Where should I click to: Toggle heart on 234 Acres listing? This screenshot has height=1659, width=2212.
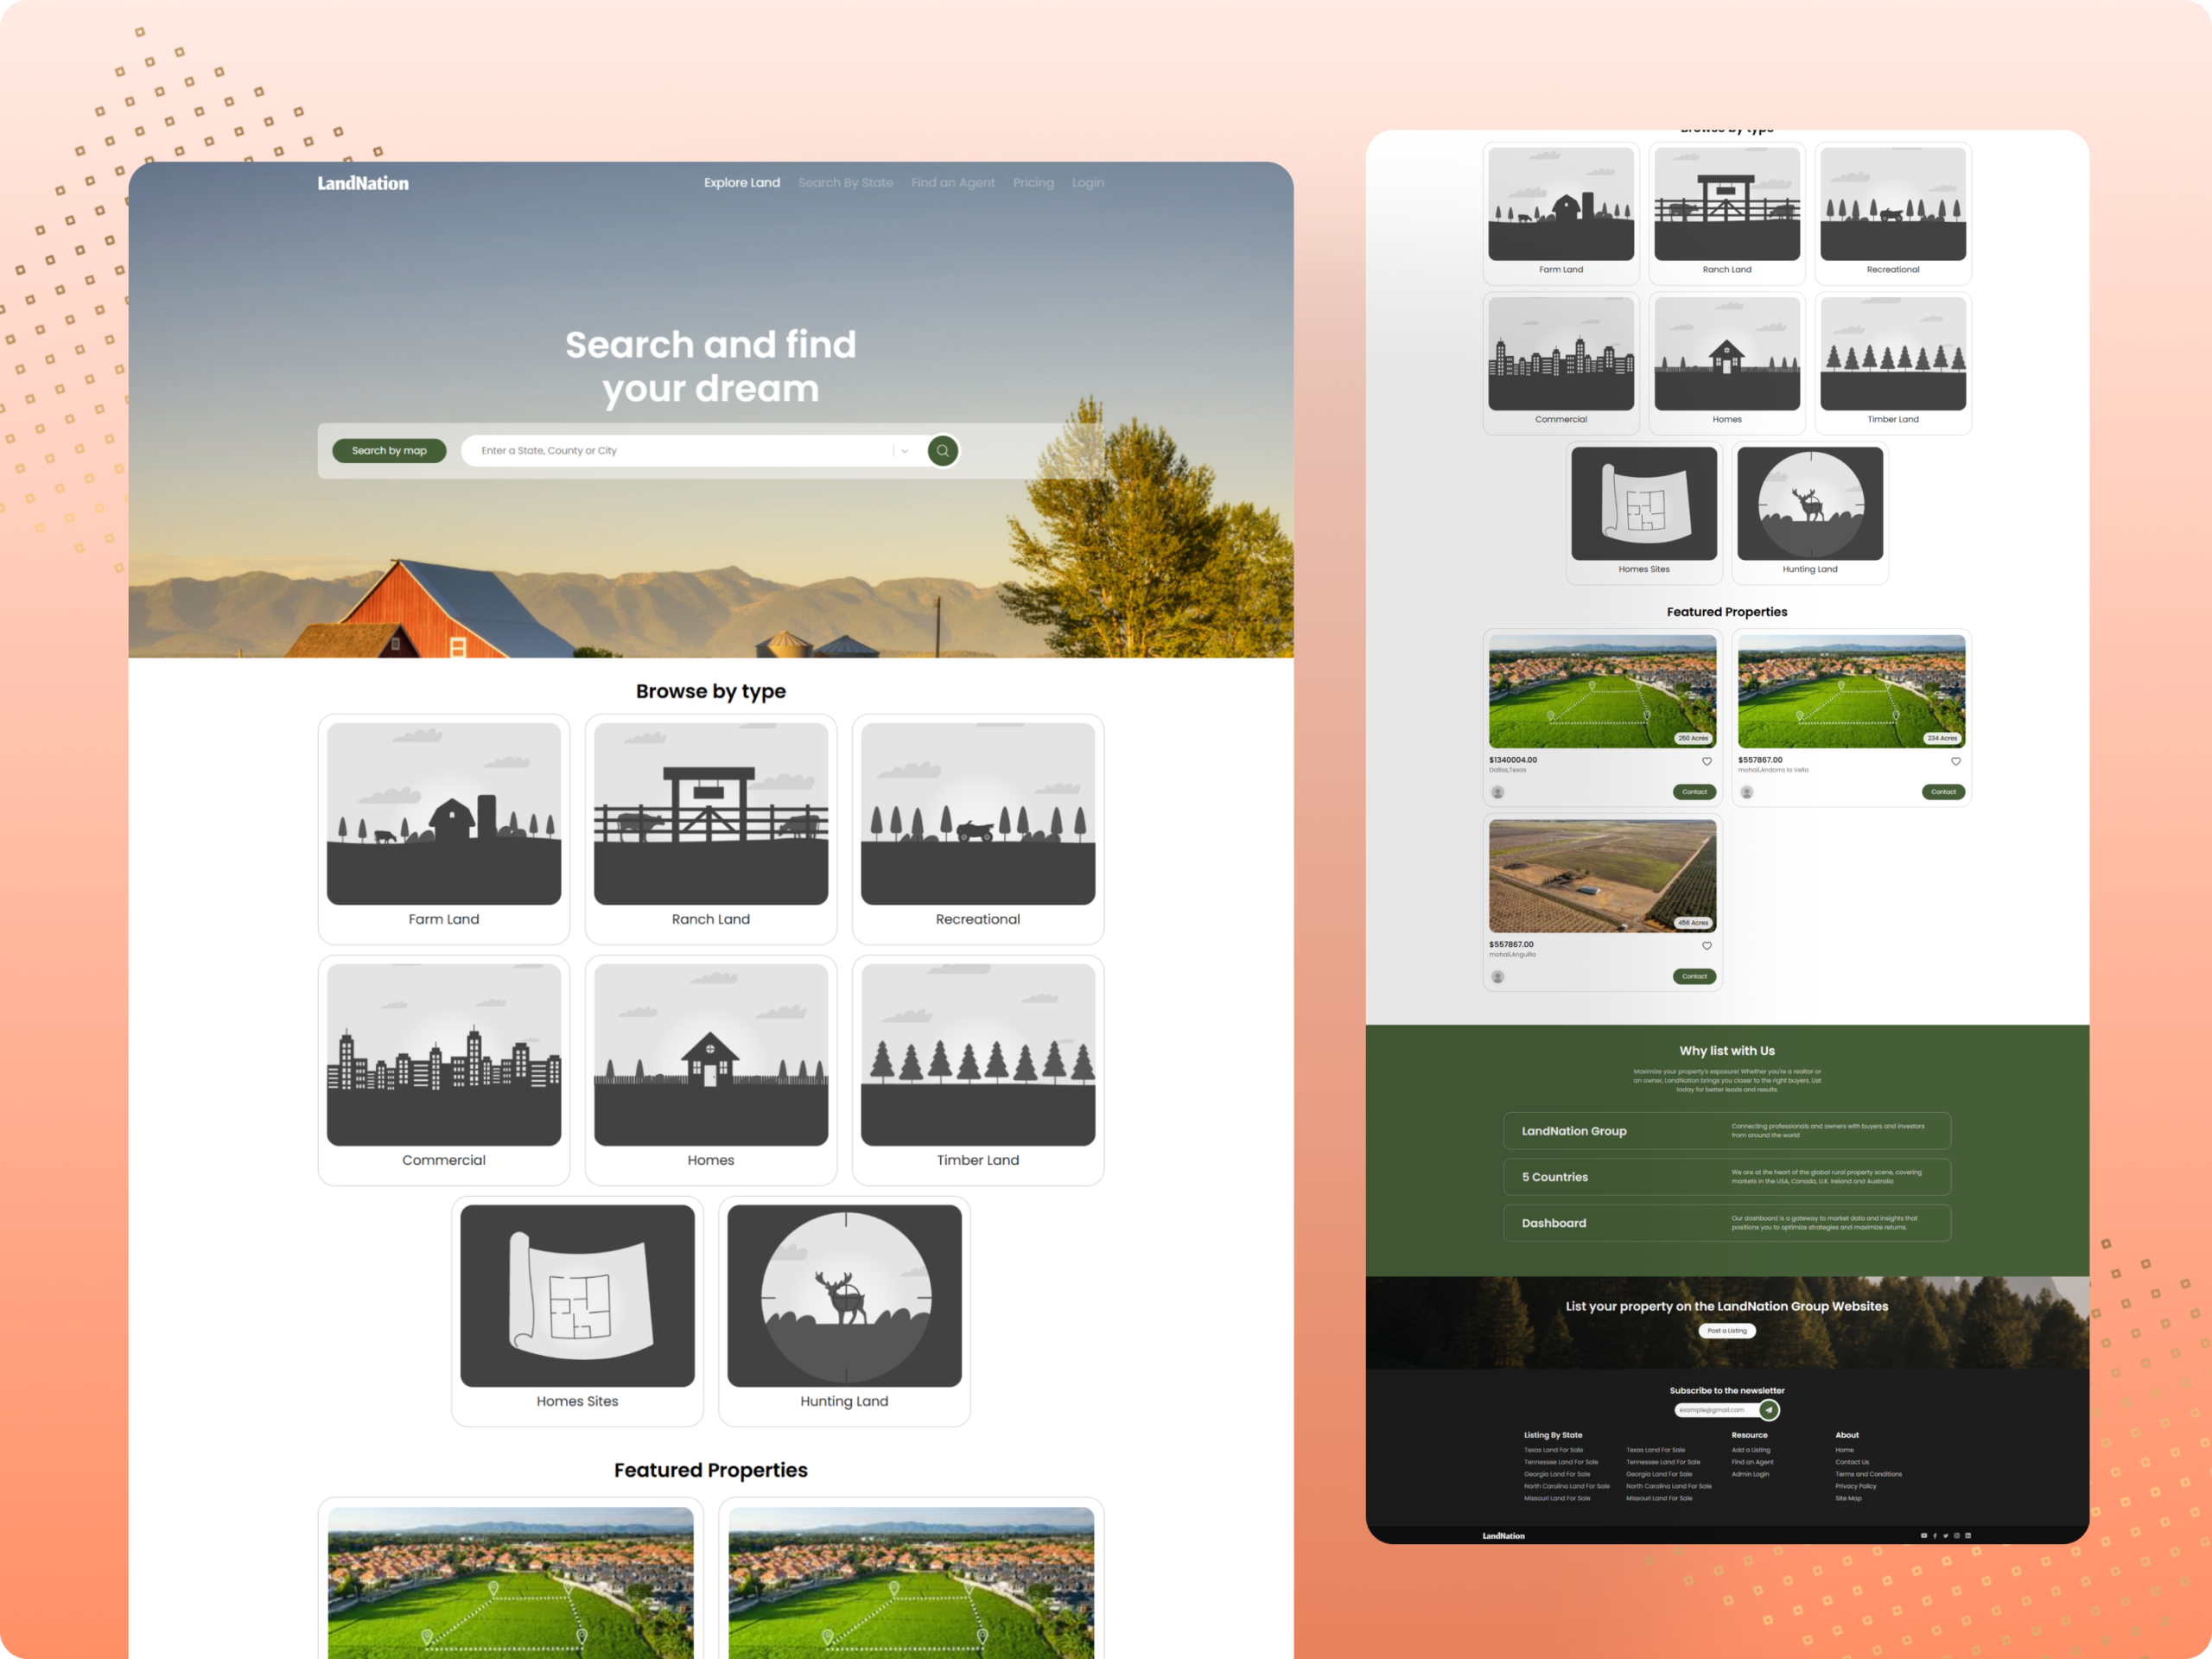click(x=1956, y=762)
